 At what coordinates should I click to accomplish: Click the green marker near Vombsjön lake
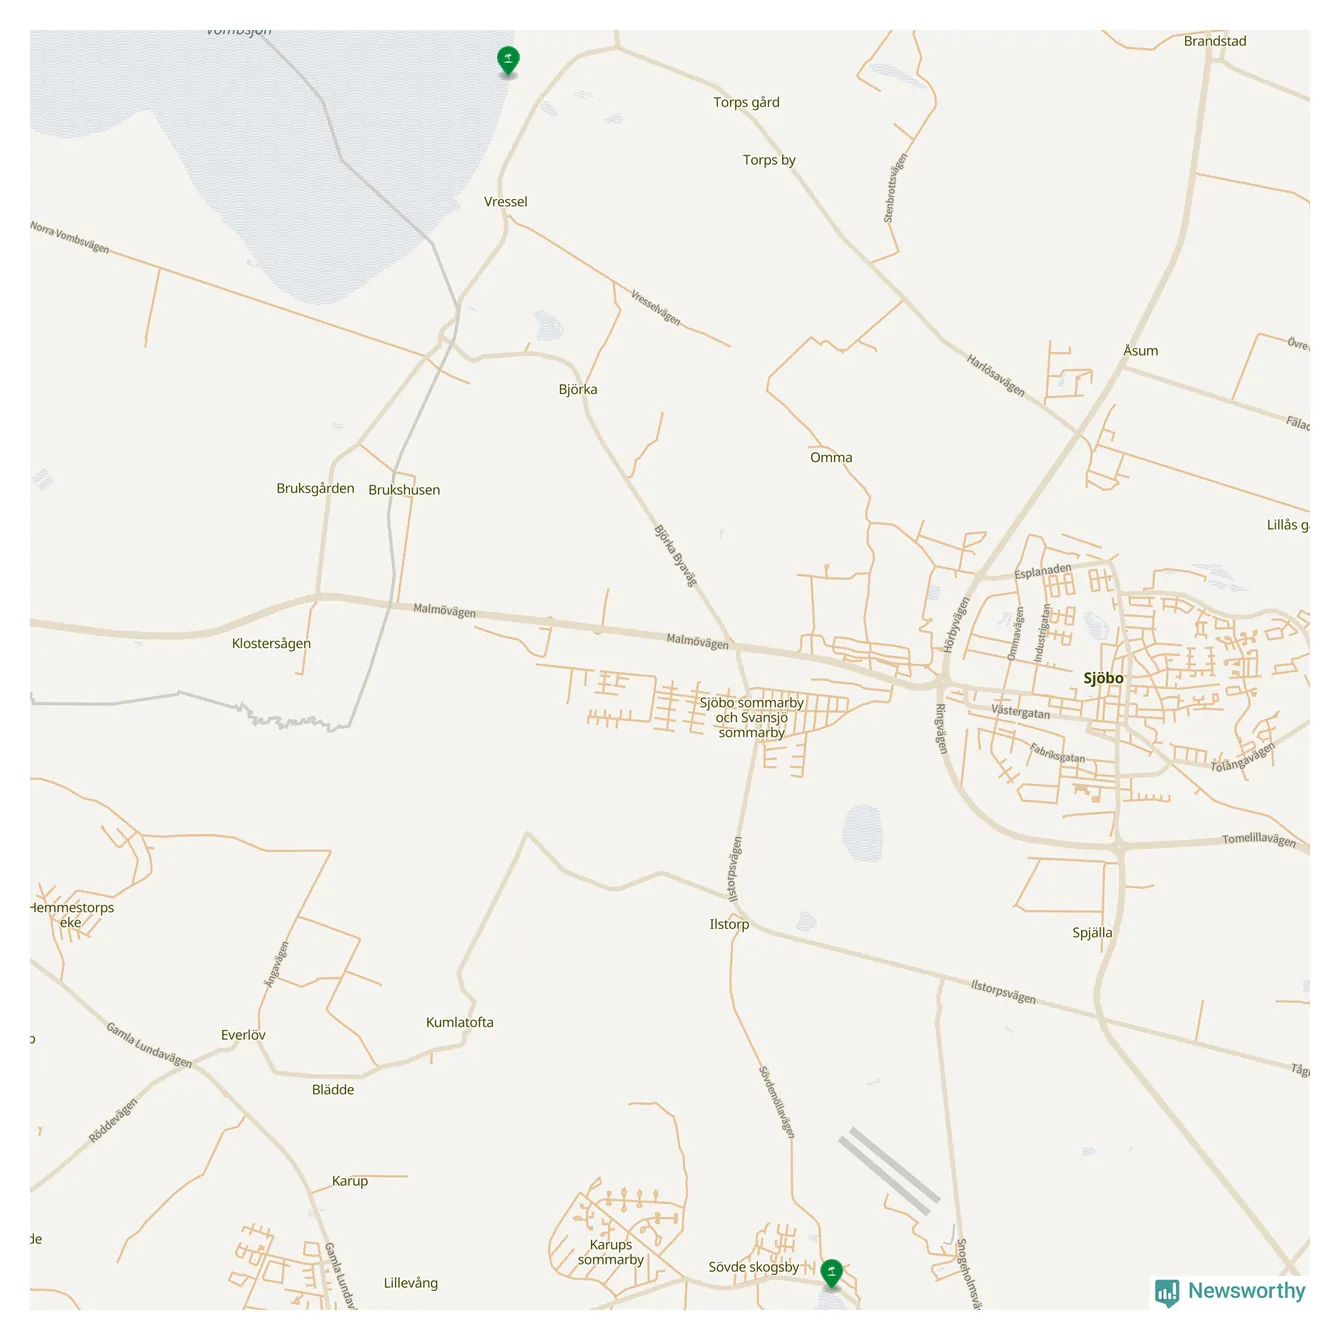point(508,60)
